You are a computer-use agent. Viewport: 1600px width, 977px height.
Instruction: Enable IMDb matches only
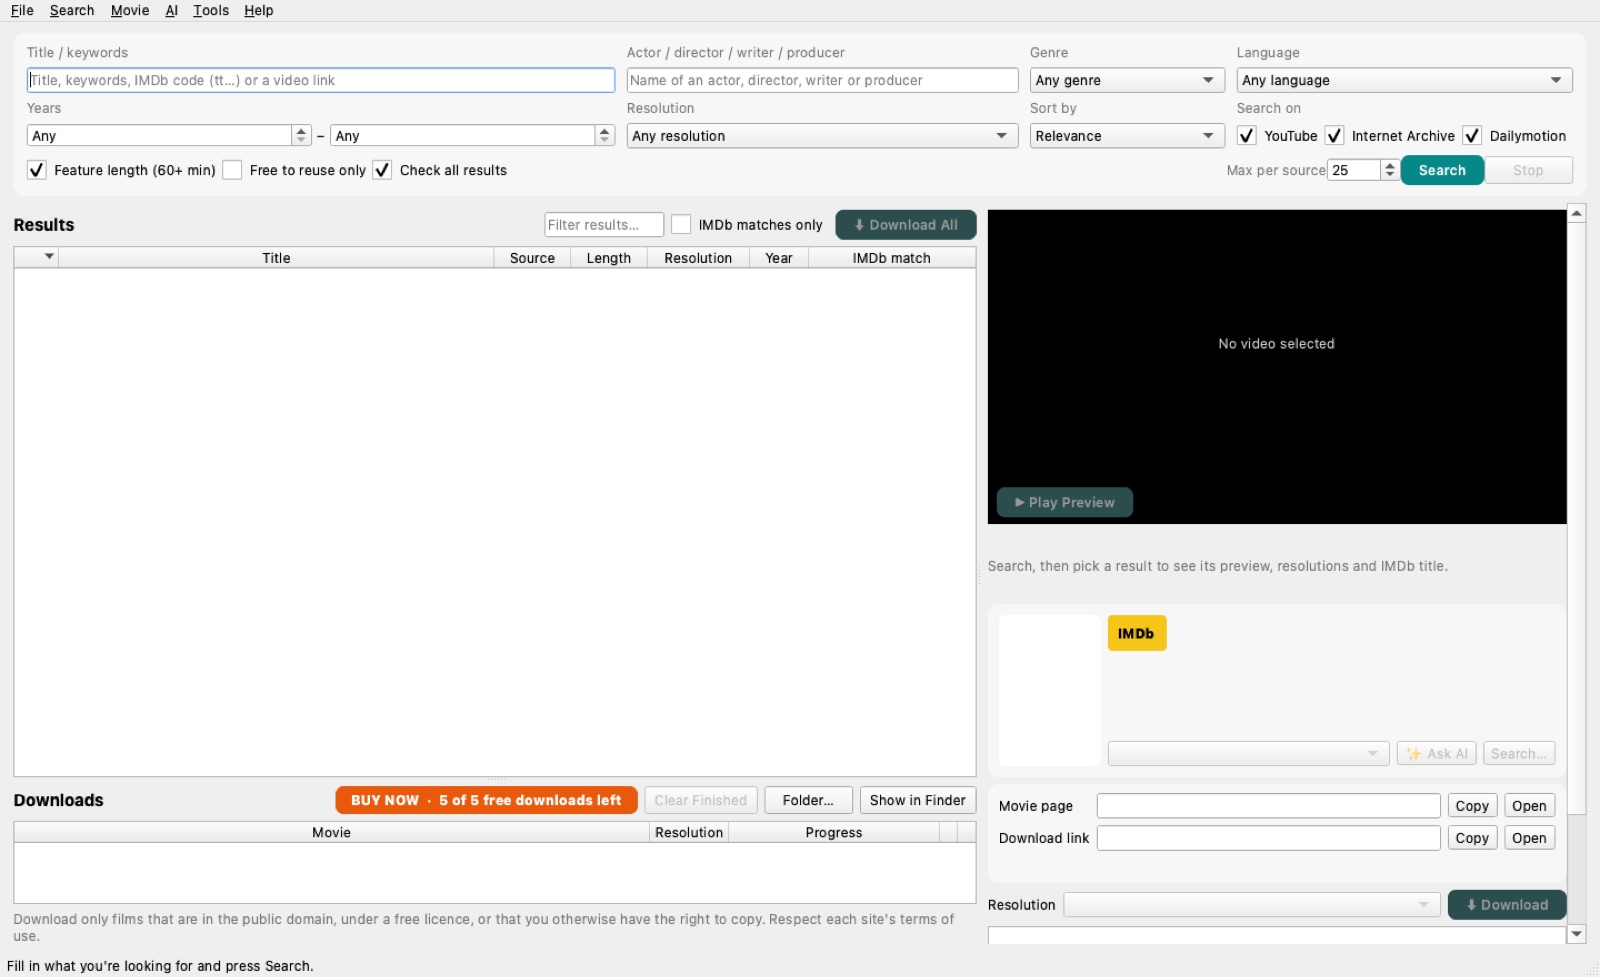point(681,225)
